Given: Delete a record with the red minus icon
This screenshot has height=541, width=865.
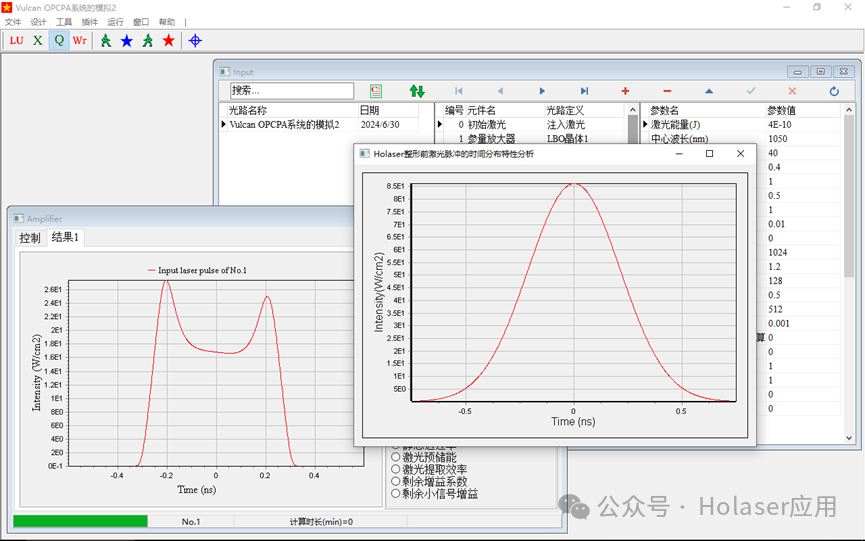Looking at the screenshot, I should pyautogui.click(x=667, y=91).
